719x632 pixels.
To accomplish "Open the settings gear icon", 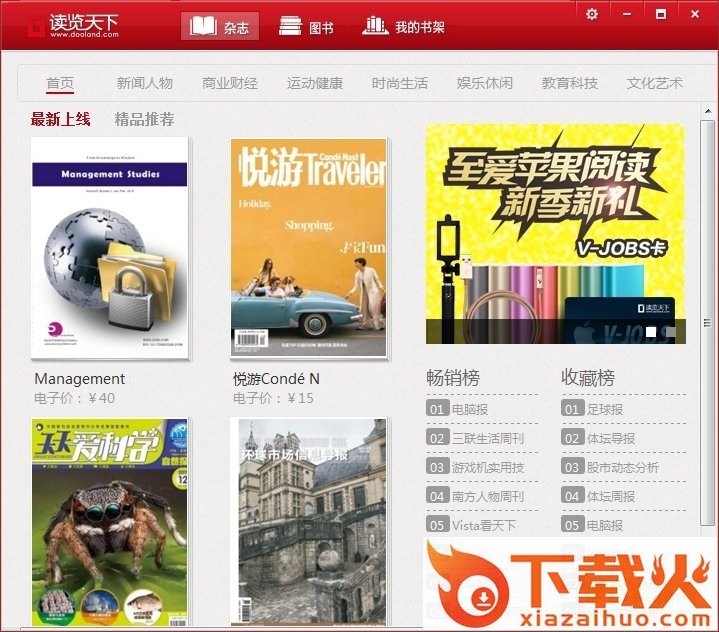I will pyautogui.click(x=592, y=14).
